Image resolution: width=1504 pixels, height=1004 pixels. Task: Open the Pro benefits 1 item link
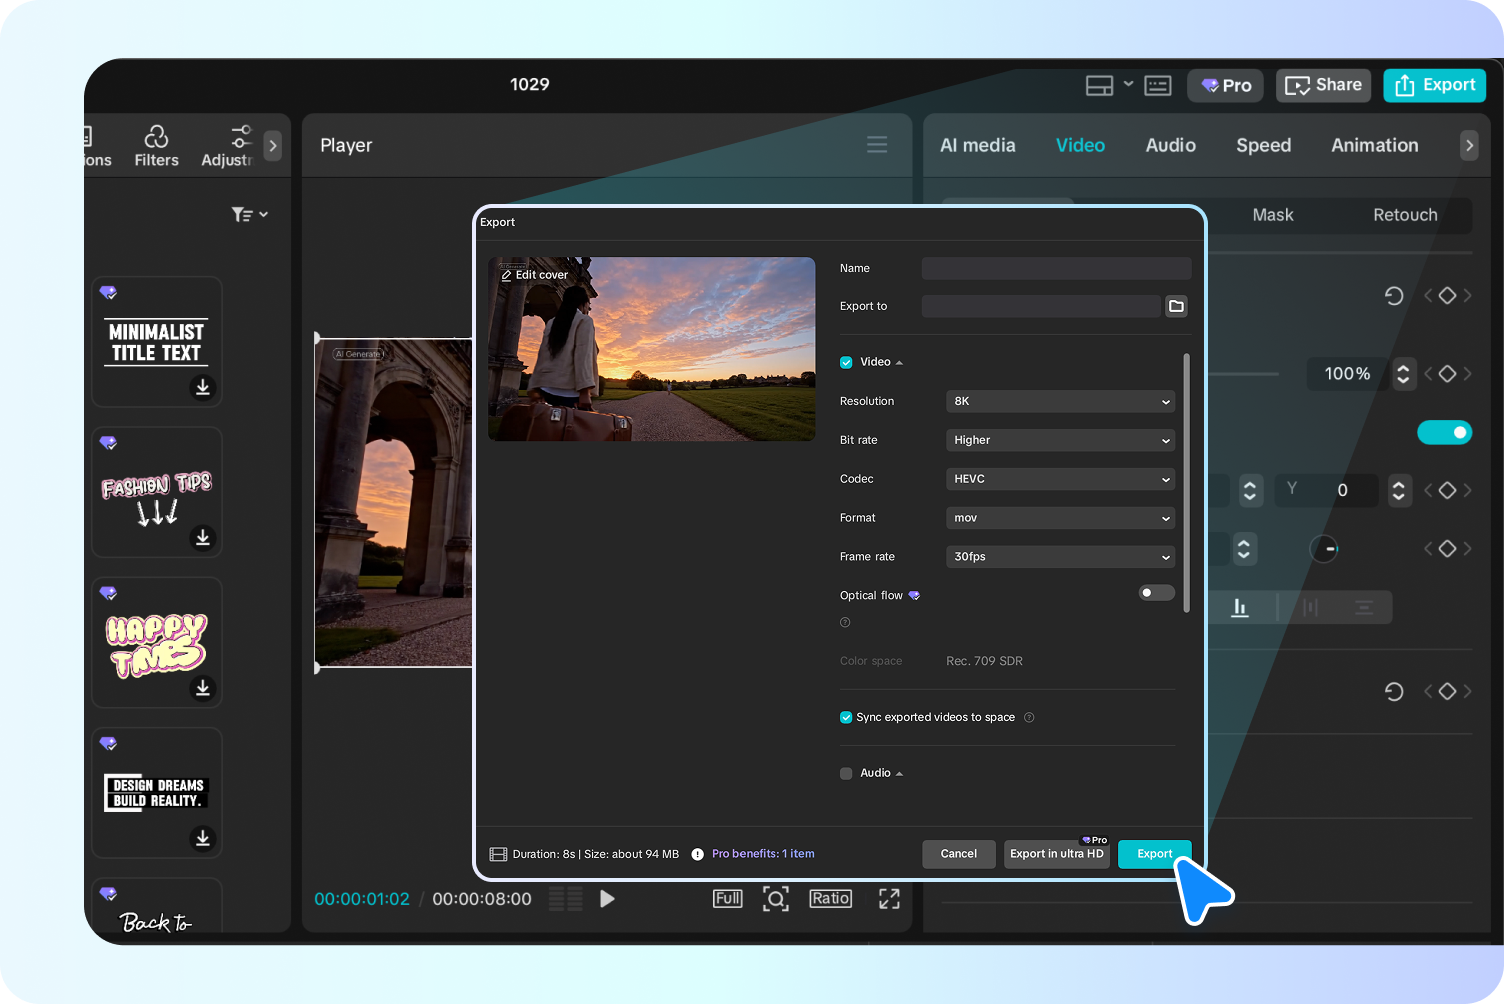[x=763, y=853]
